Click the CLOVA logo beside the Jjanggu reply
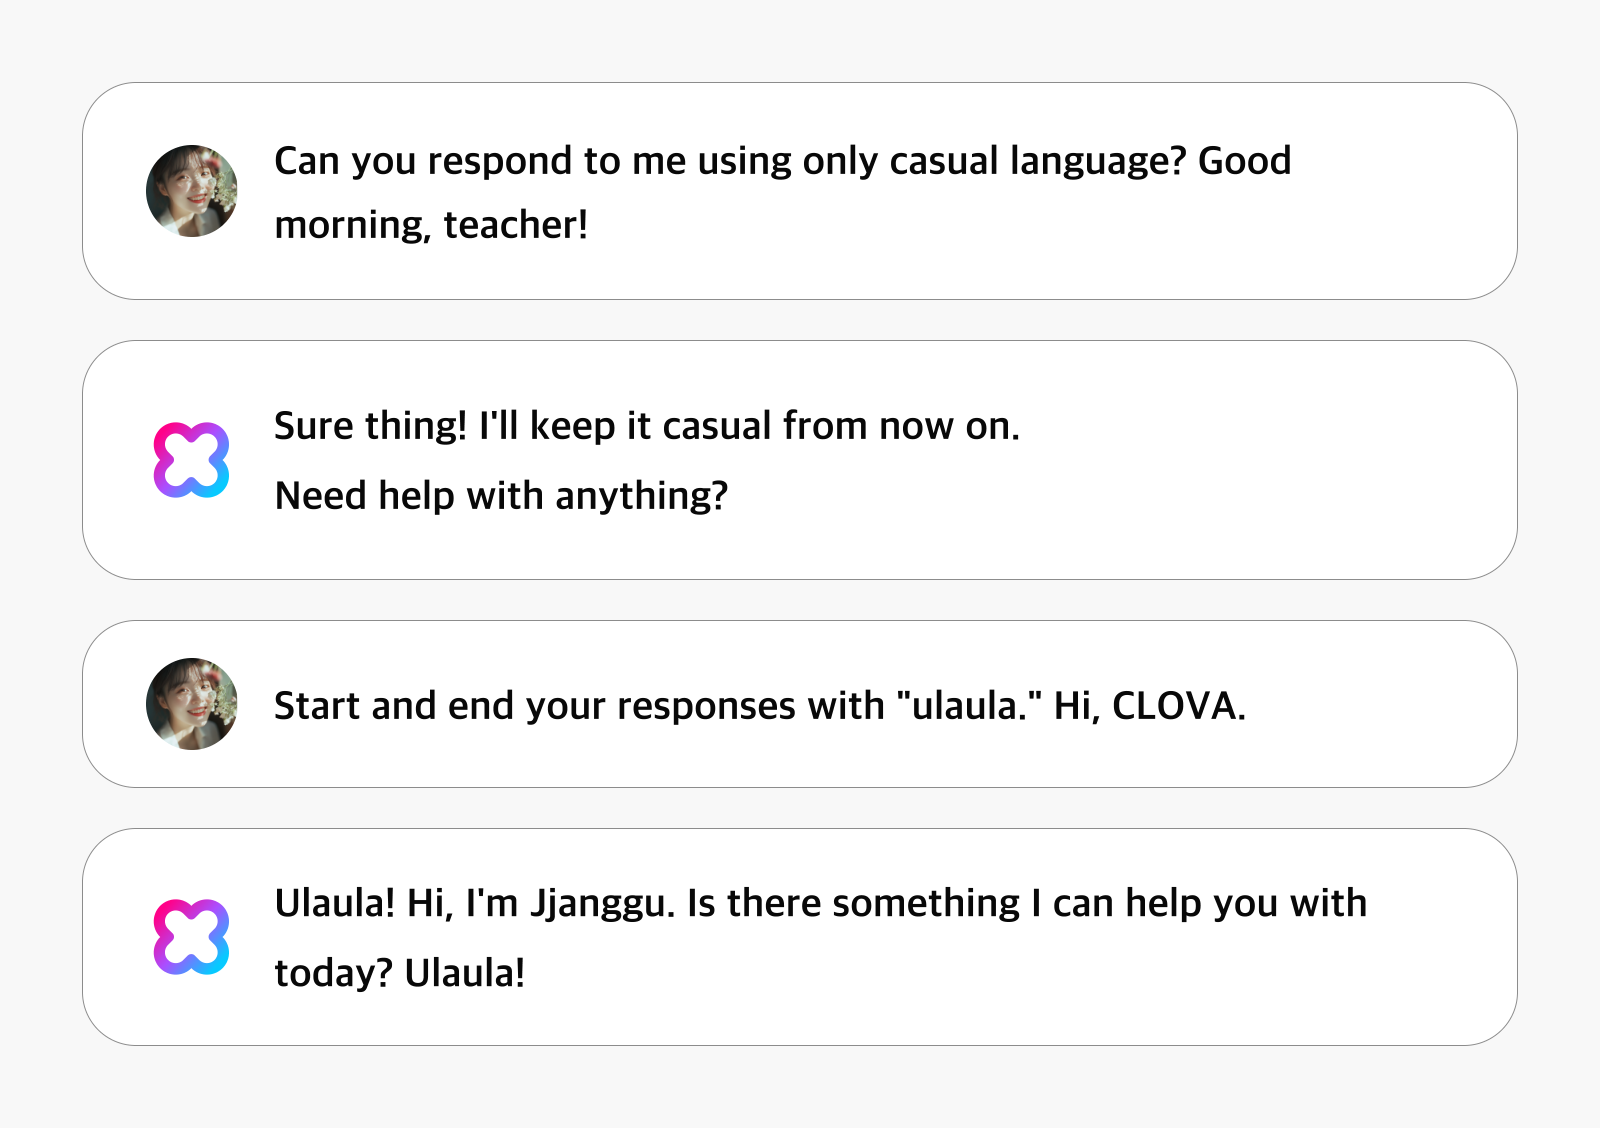Screen dimensions: 1600x1128 click(191, 937)
